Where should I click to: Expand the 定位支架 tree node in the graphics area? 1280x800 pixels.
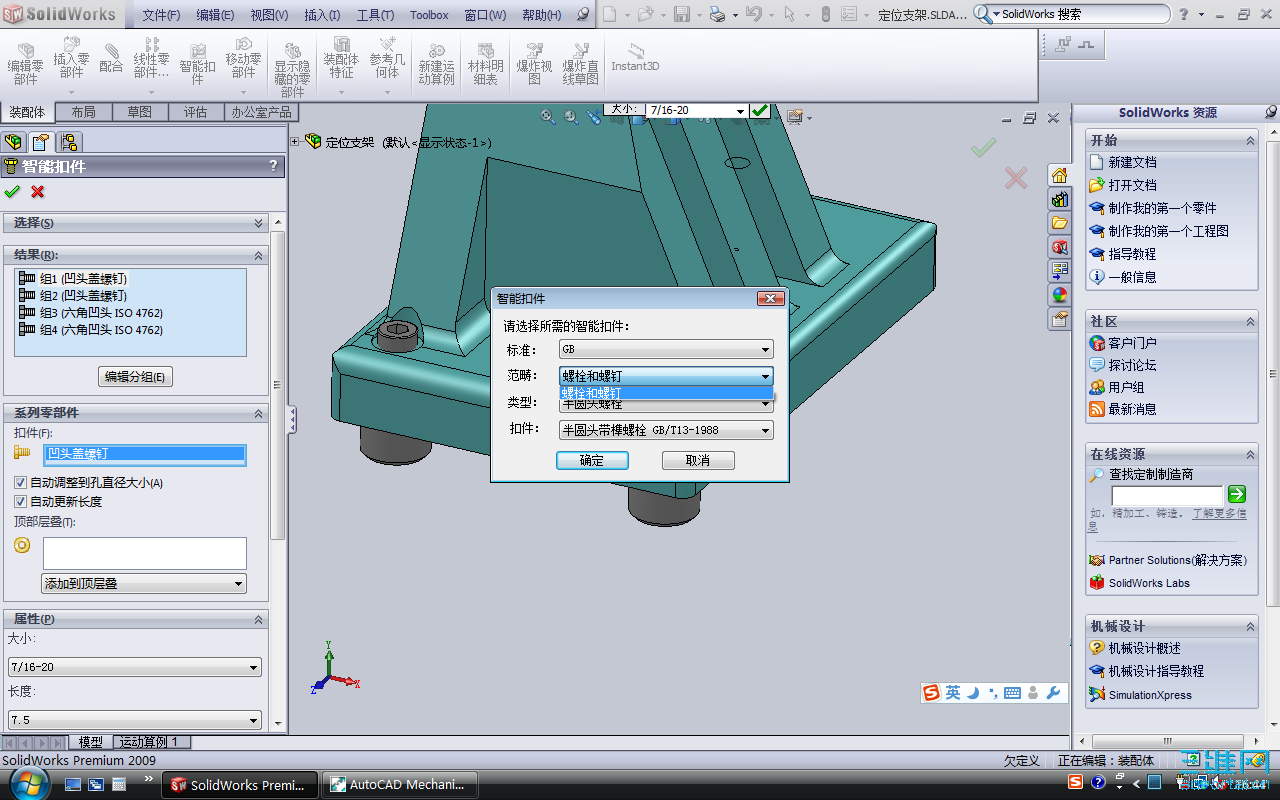pos(295,142)
